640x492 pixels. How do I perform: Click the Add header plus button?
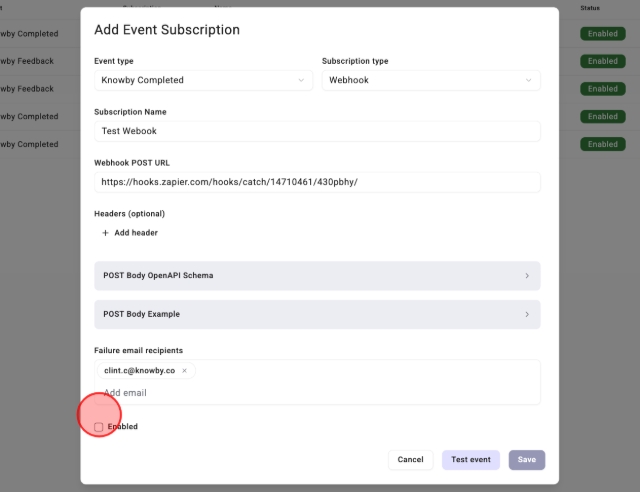130,233
